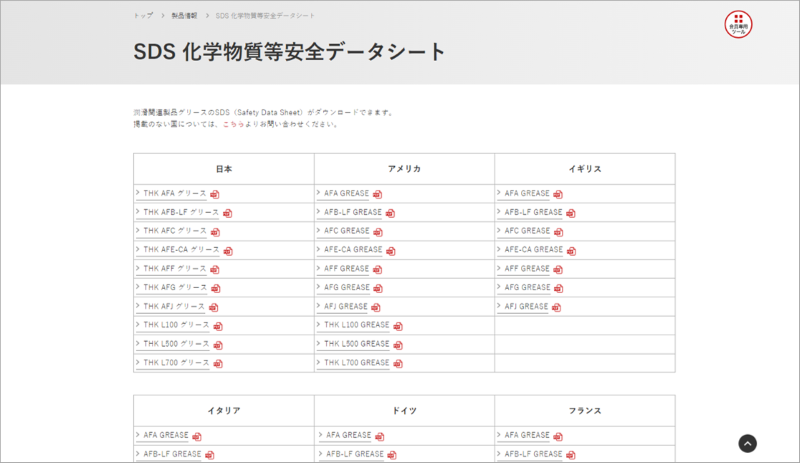
Task: Click the こちら inquiry link
Action: 234,125
